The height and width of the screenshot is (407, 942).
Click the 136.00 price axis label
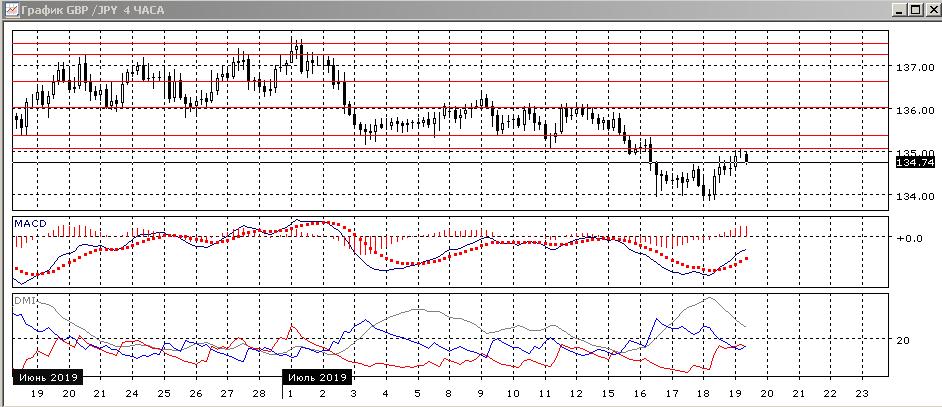914,110
